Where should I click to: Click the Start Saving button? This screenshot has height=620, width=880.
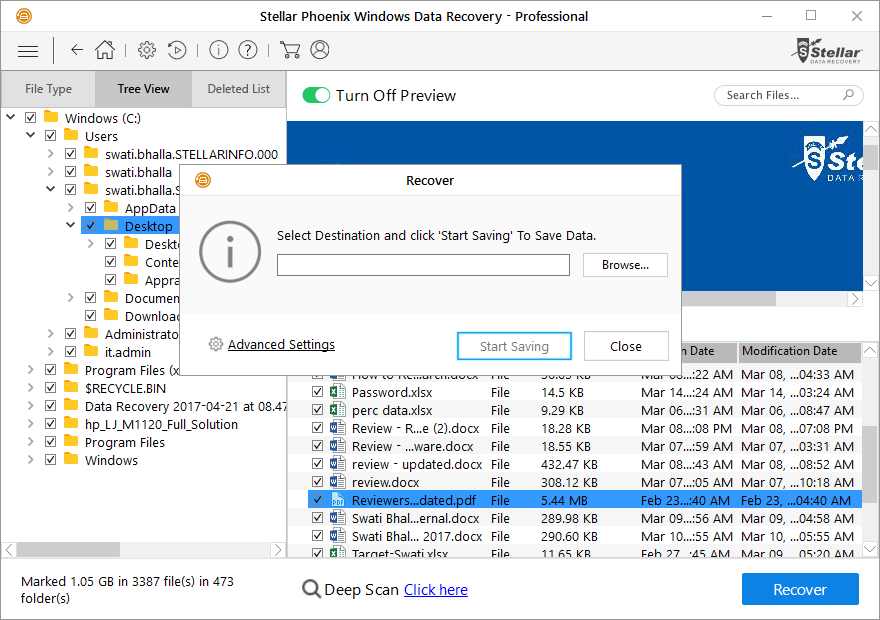514,346
